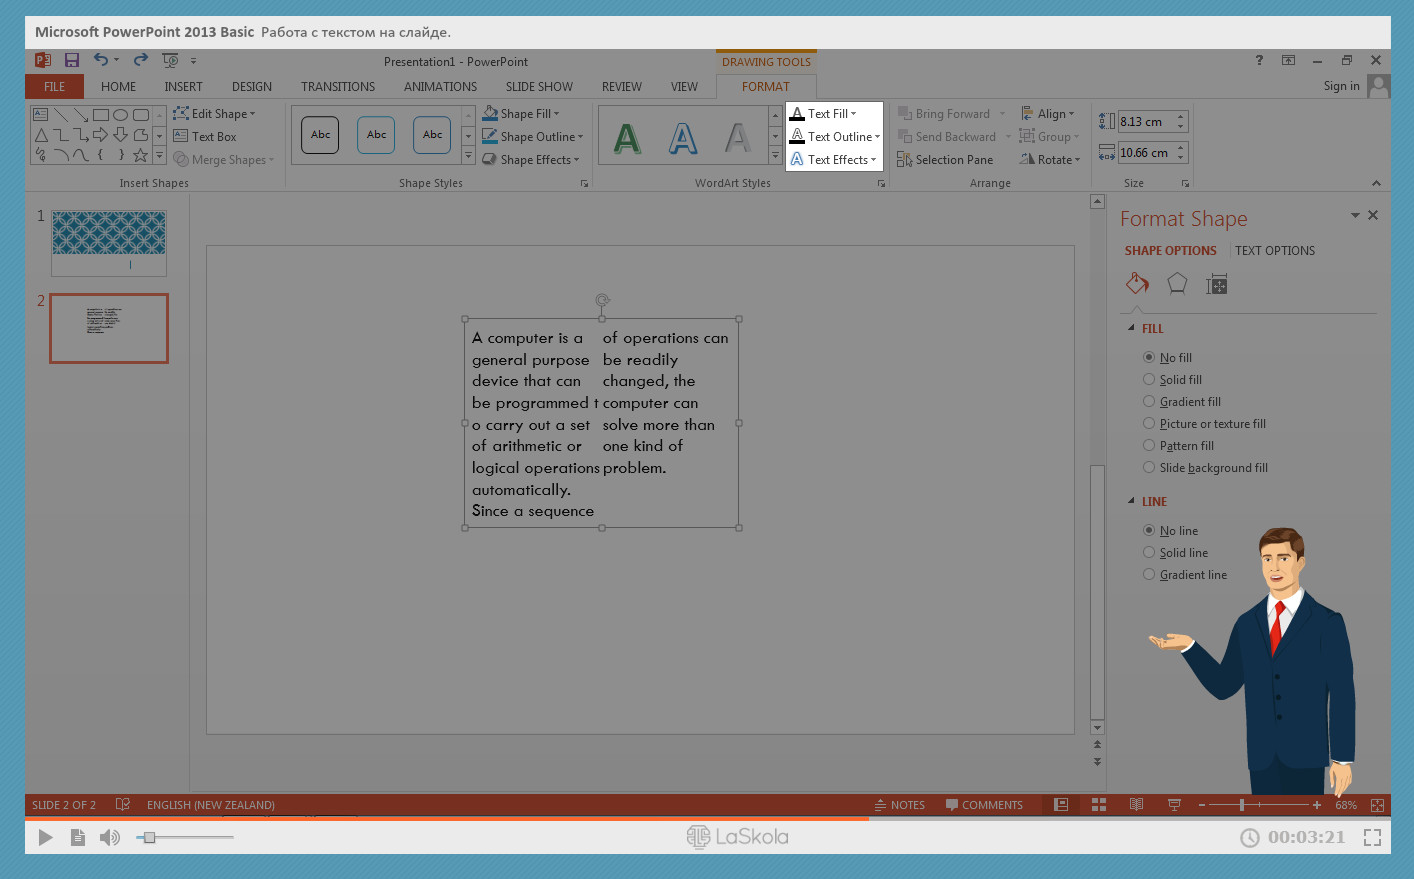Viewport: 1414px width, 879px height.
Task: Click the Fill & Line paint bucket icon
Action: pyautogui.click(x=1137, y=284)
